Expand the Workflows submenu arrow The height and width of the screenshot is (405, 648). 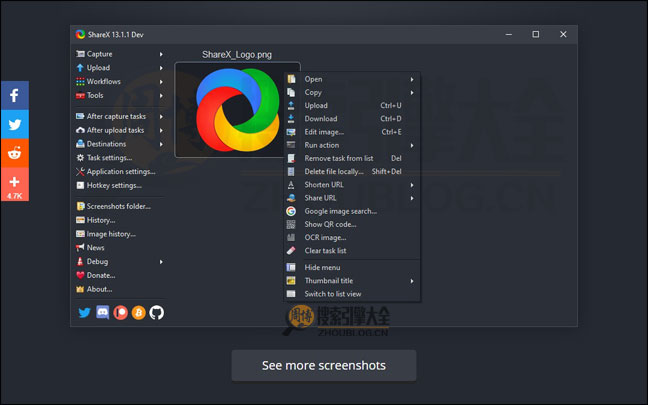click(161, 82)
